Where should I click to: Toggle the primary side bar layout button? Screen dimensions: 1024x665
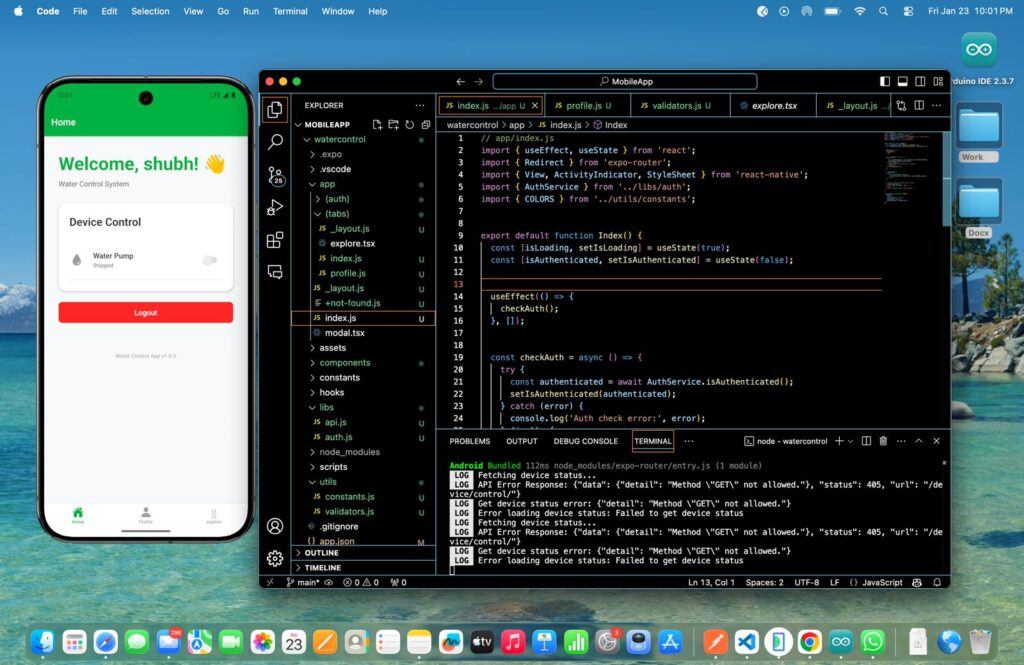pyautogui.click(x=884, y=82)
